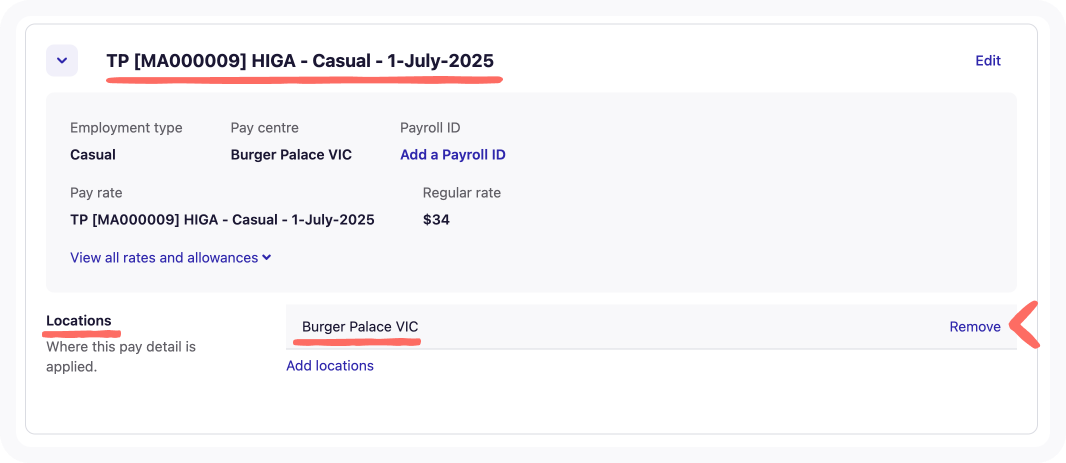Select the $34 regular rate value
Viewport: 1066px width, 463px height.
tap(436, 219)
